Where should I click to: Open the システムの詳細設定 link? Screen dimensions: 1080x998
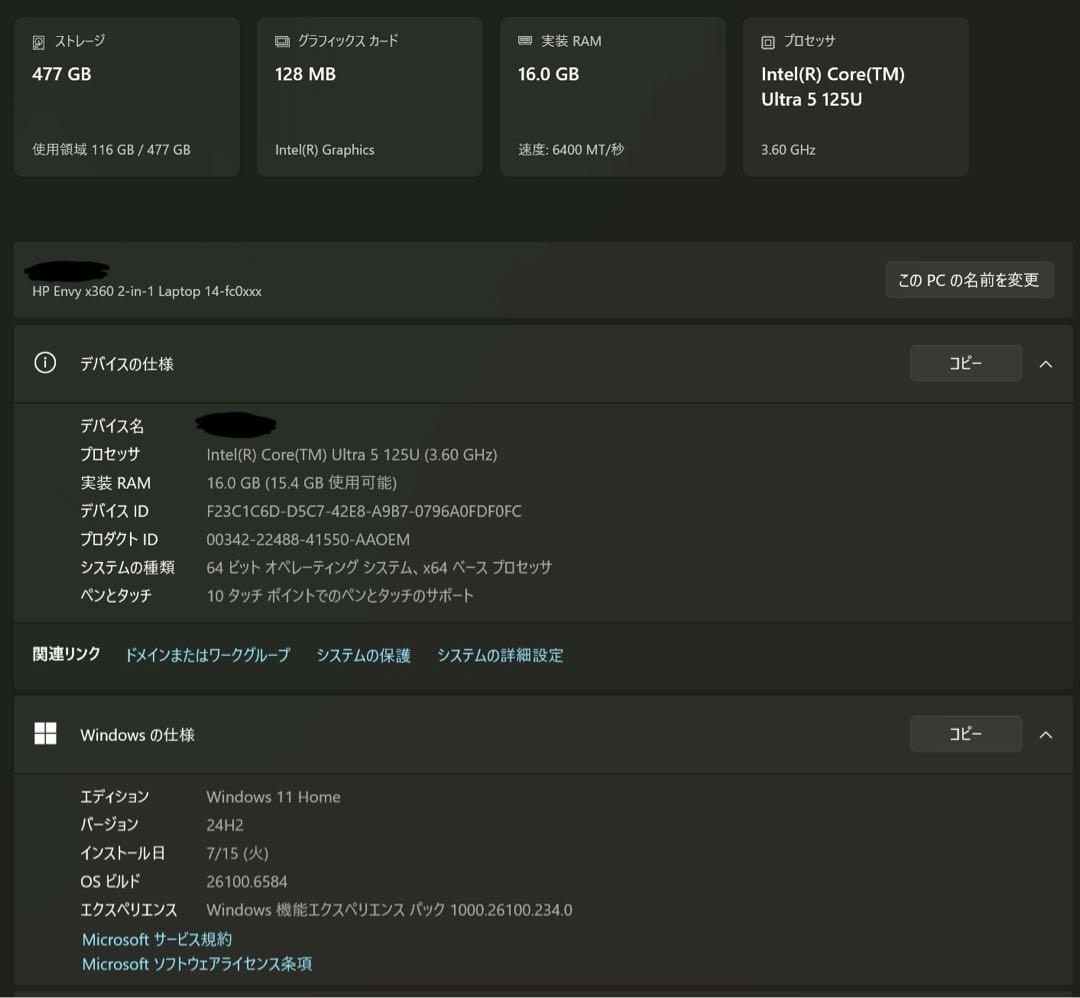tap(500, 655)
